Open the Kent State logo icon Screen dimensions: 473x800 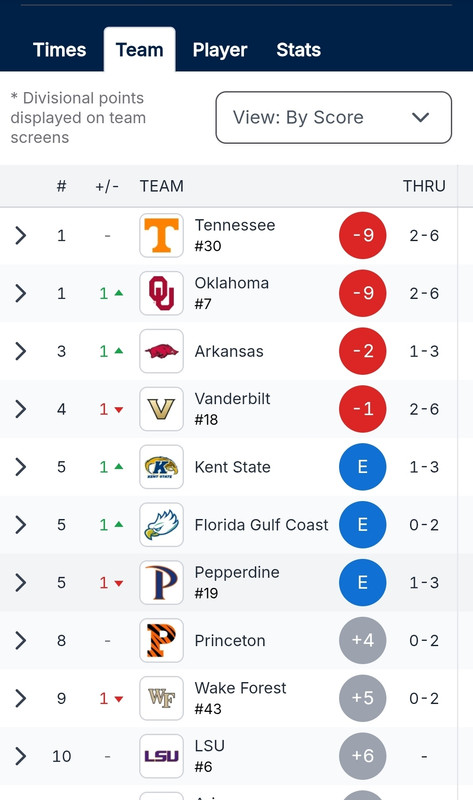161,467
